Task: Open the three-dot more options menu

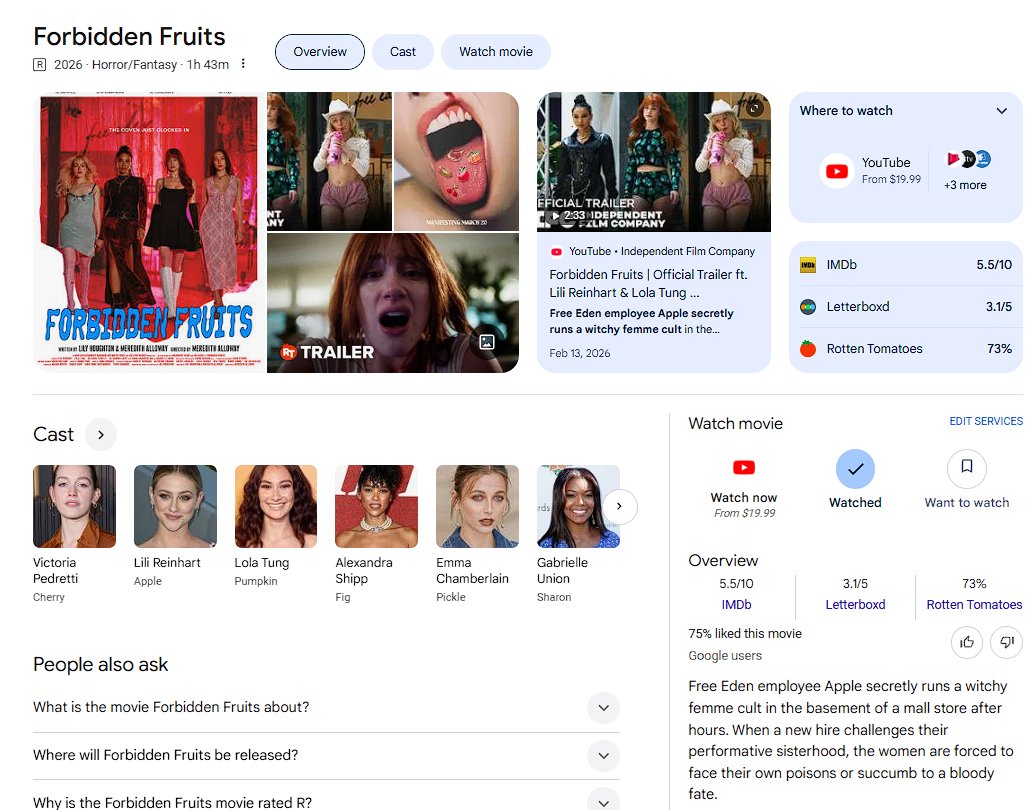Action: coord(243,64)
